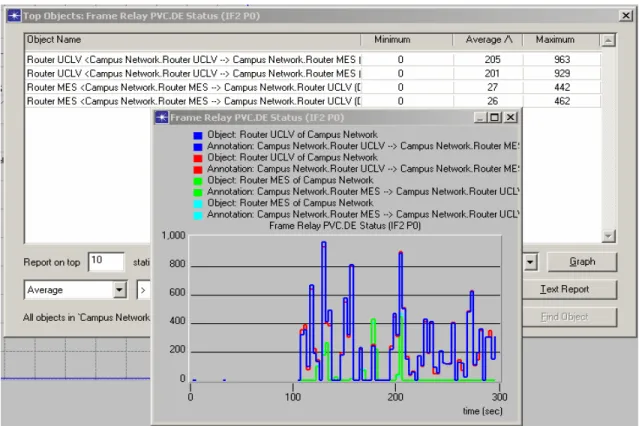Image resolution: width=639 pixels, height=426 pixels.
Task: Select row with average 26
Action: pos(313,101)
